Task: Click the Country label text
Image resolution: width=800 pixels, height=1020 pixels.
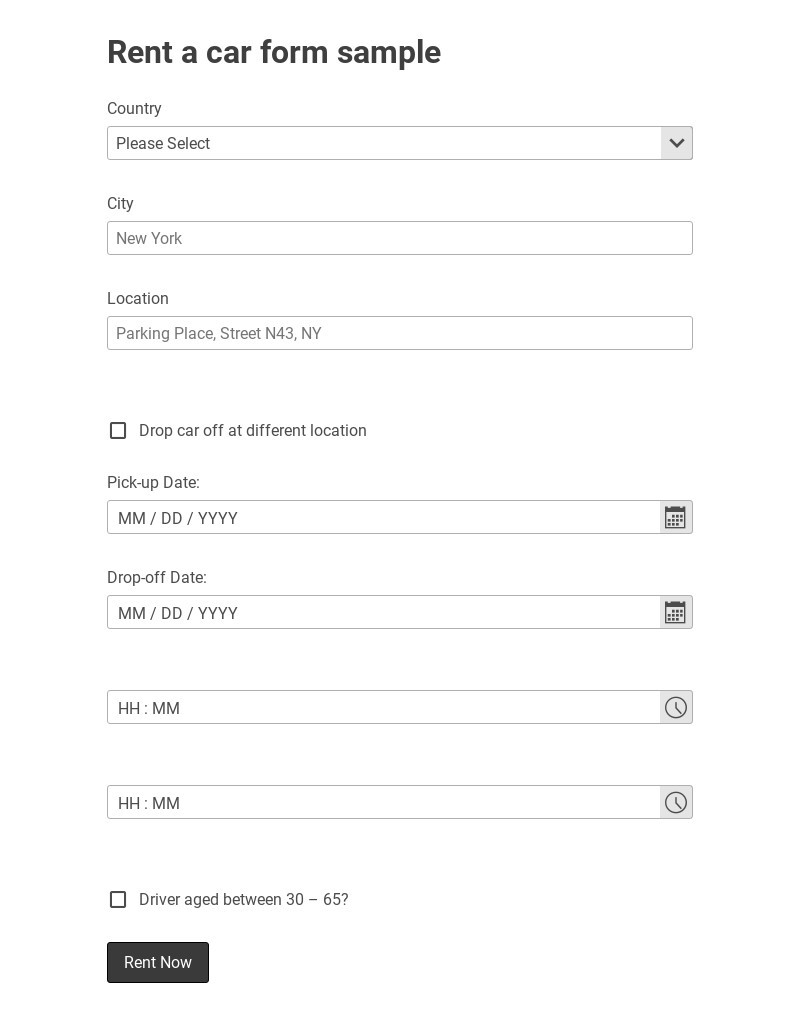Action: click(x=134, y=109)
